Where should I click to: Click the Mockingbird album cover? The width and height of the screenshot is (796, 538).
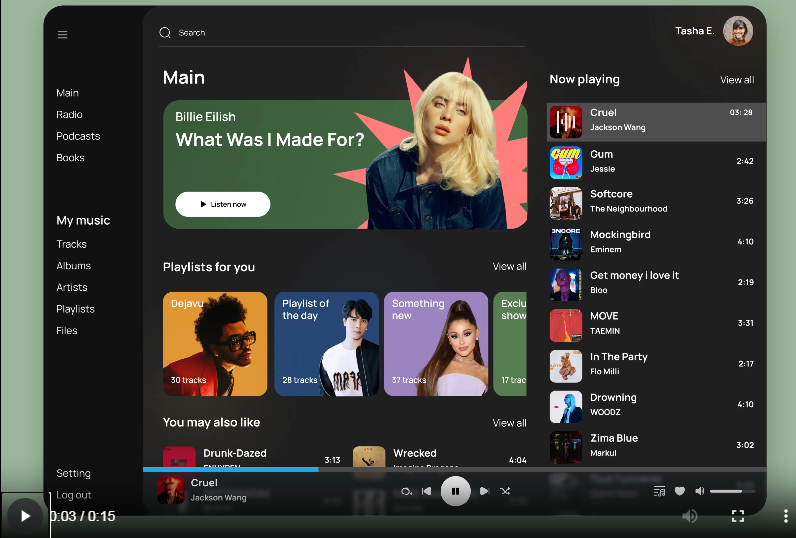(x=566, y=244)
